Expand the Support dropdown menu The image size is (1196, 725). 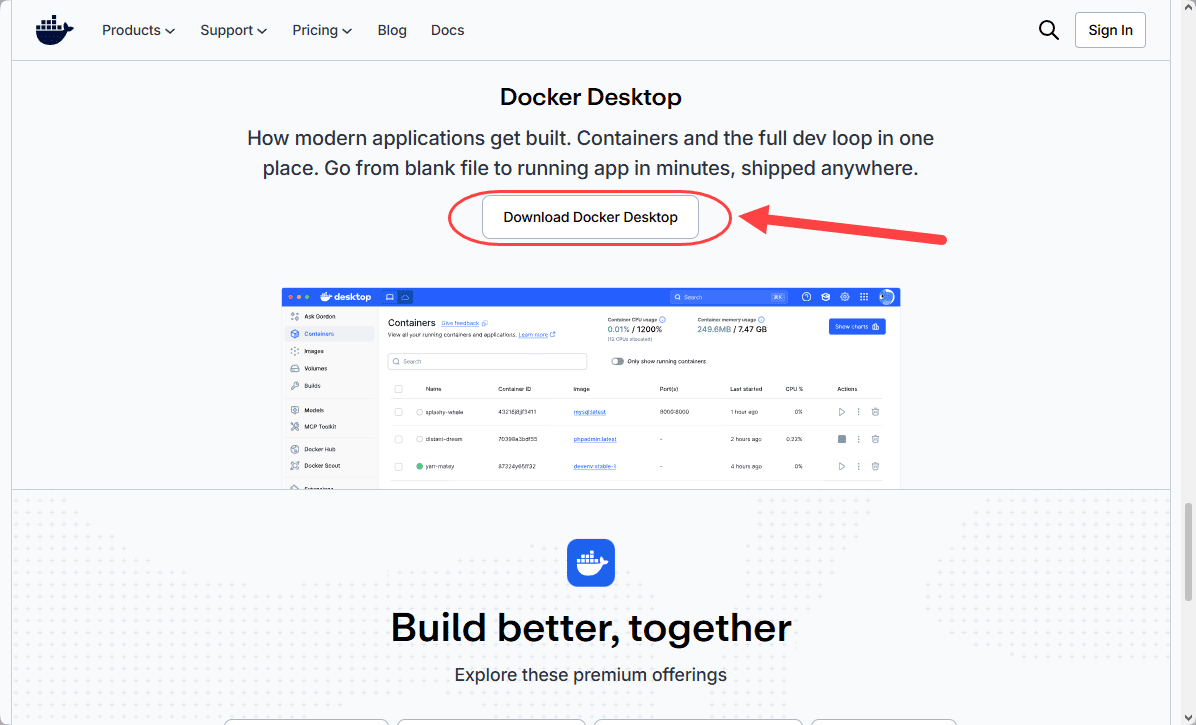(233, 30)
